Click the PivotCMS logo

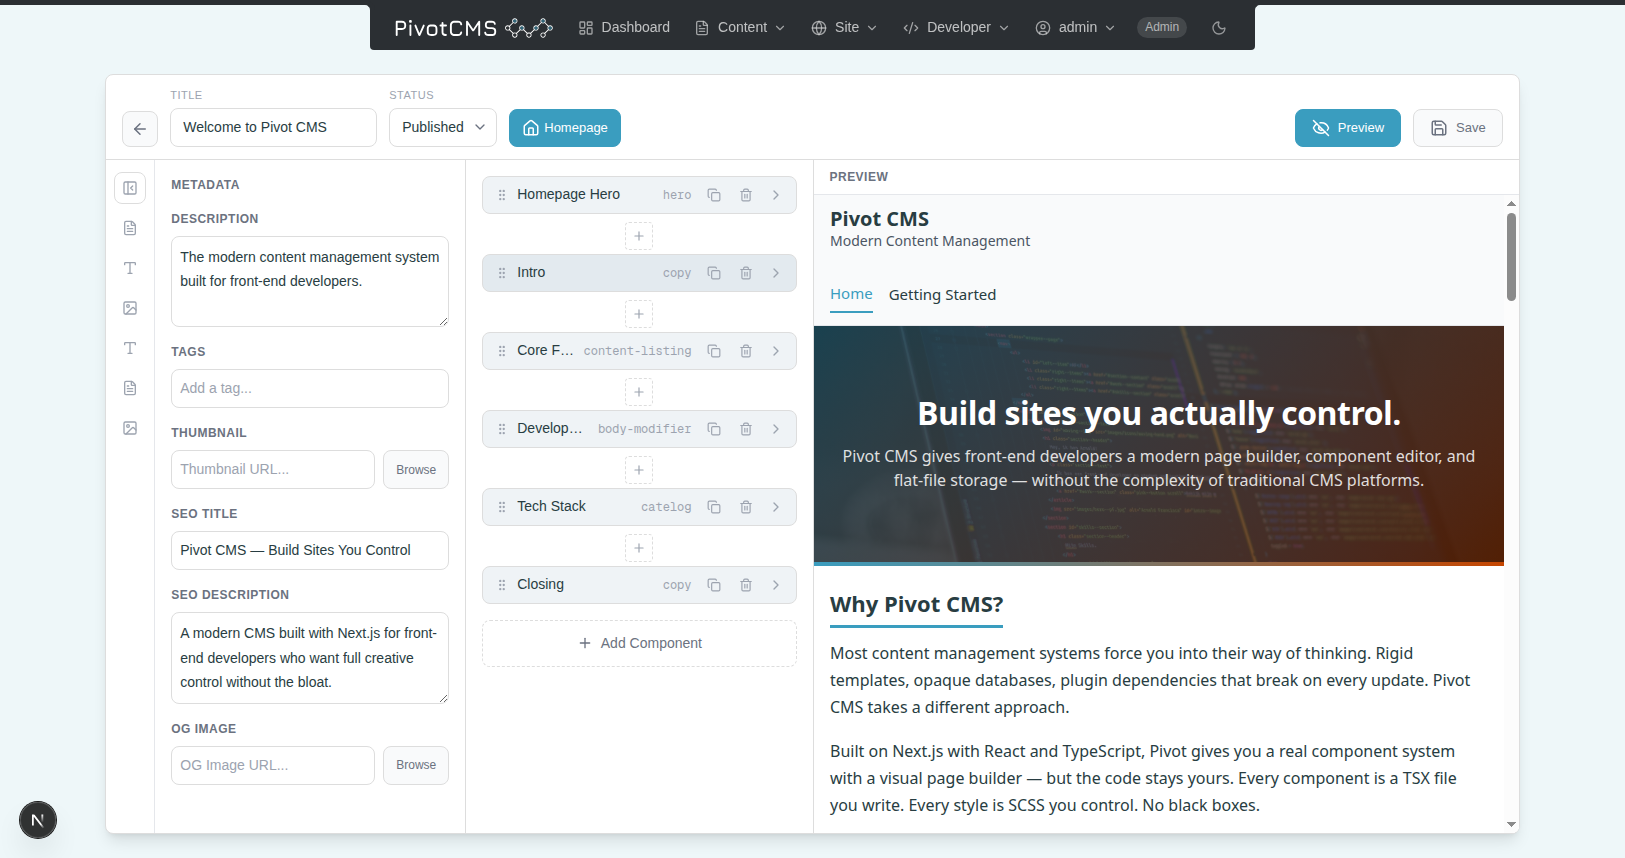(x=473, y=28)
